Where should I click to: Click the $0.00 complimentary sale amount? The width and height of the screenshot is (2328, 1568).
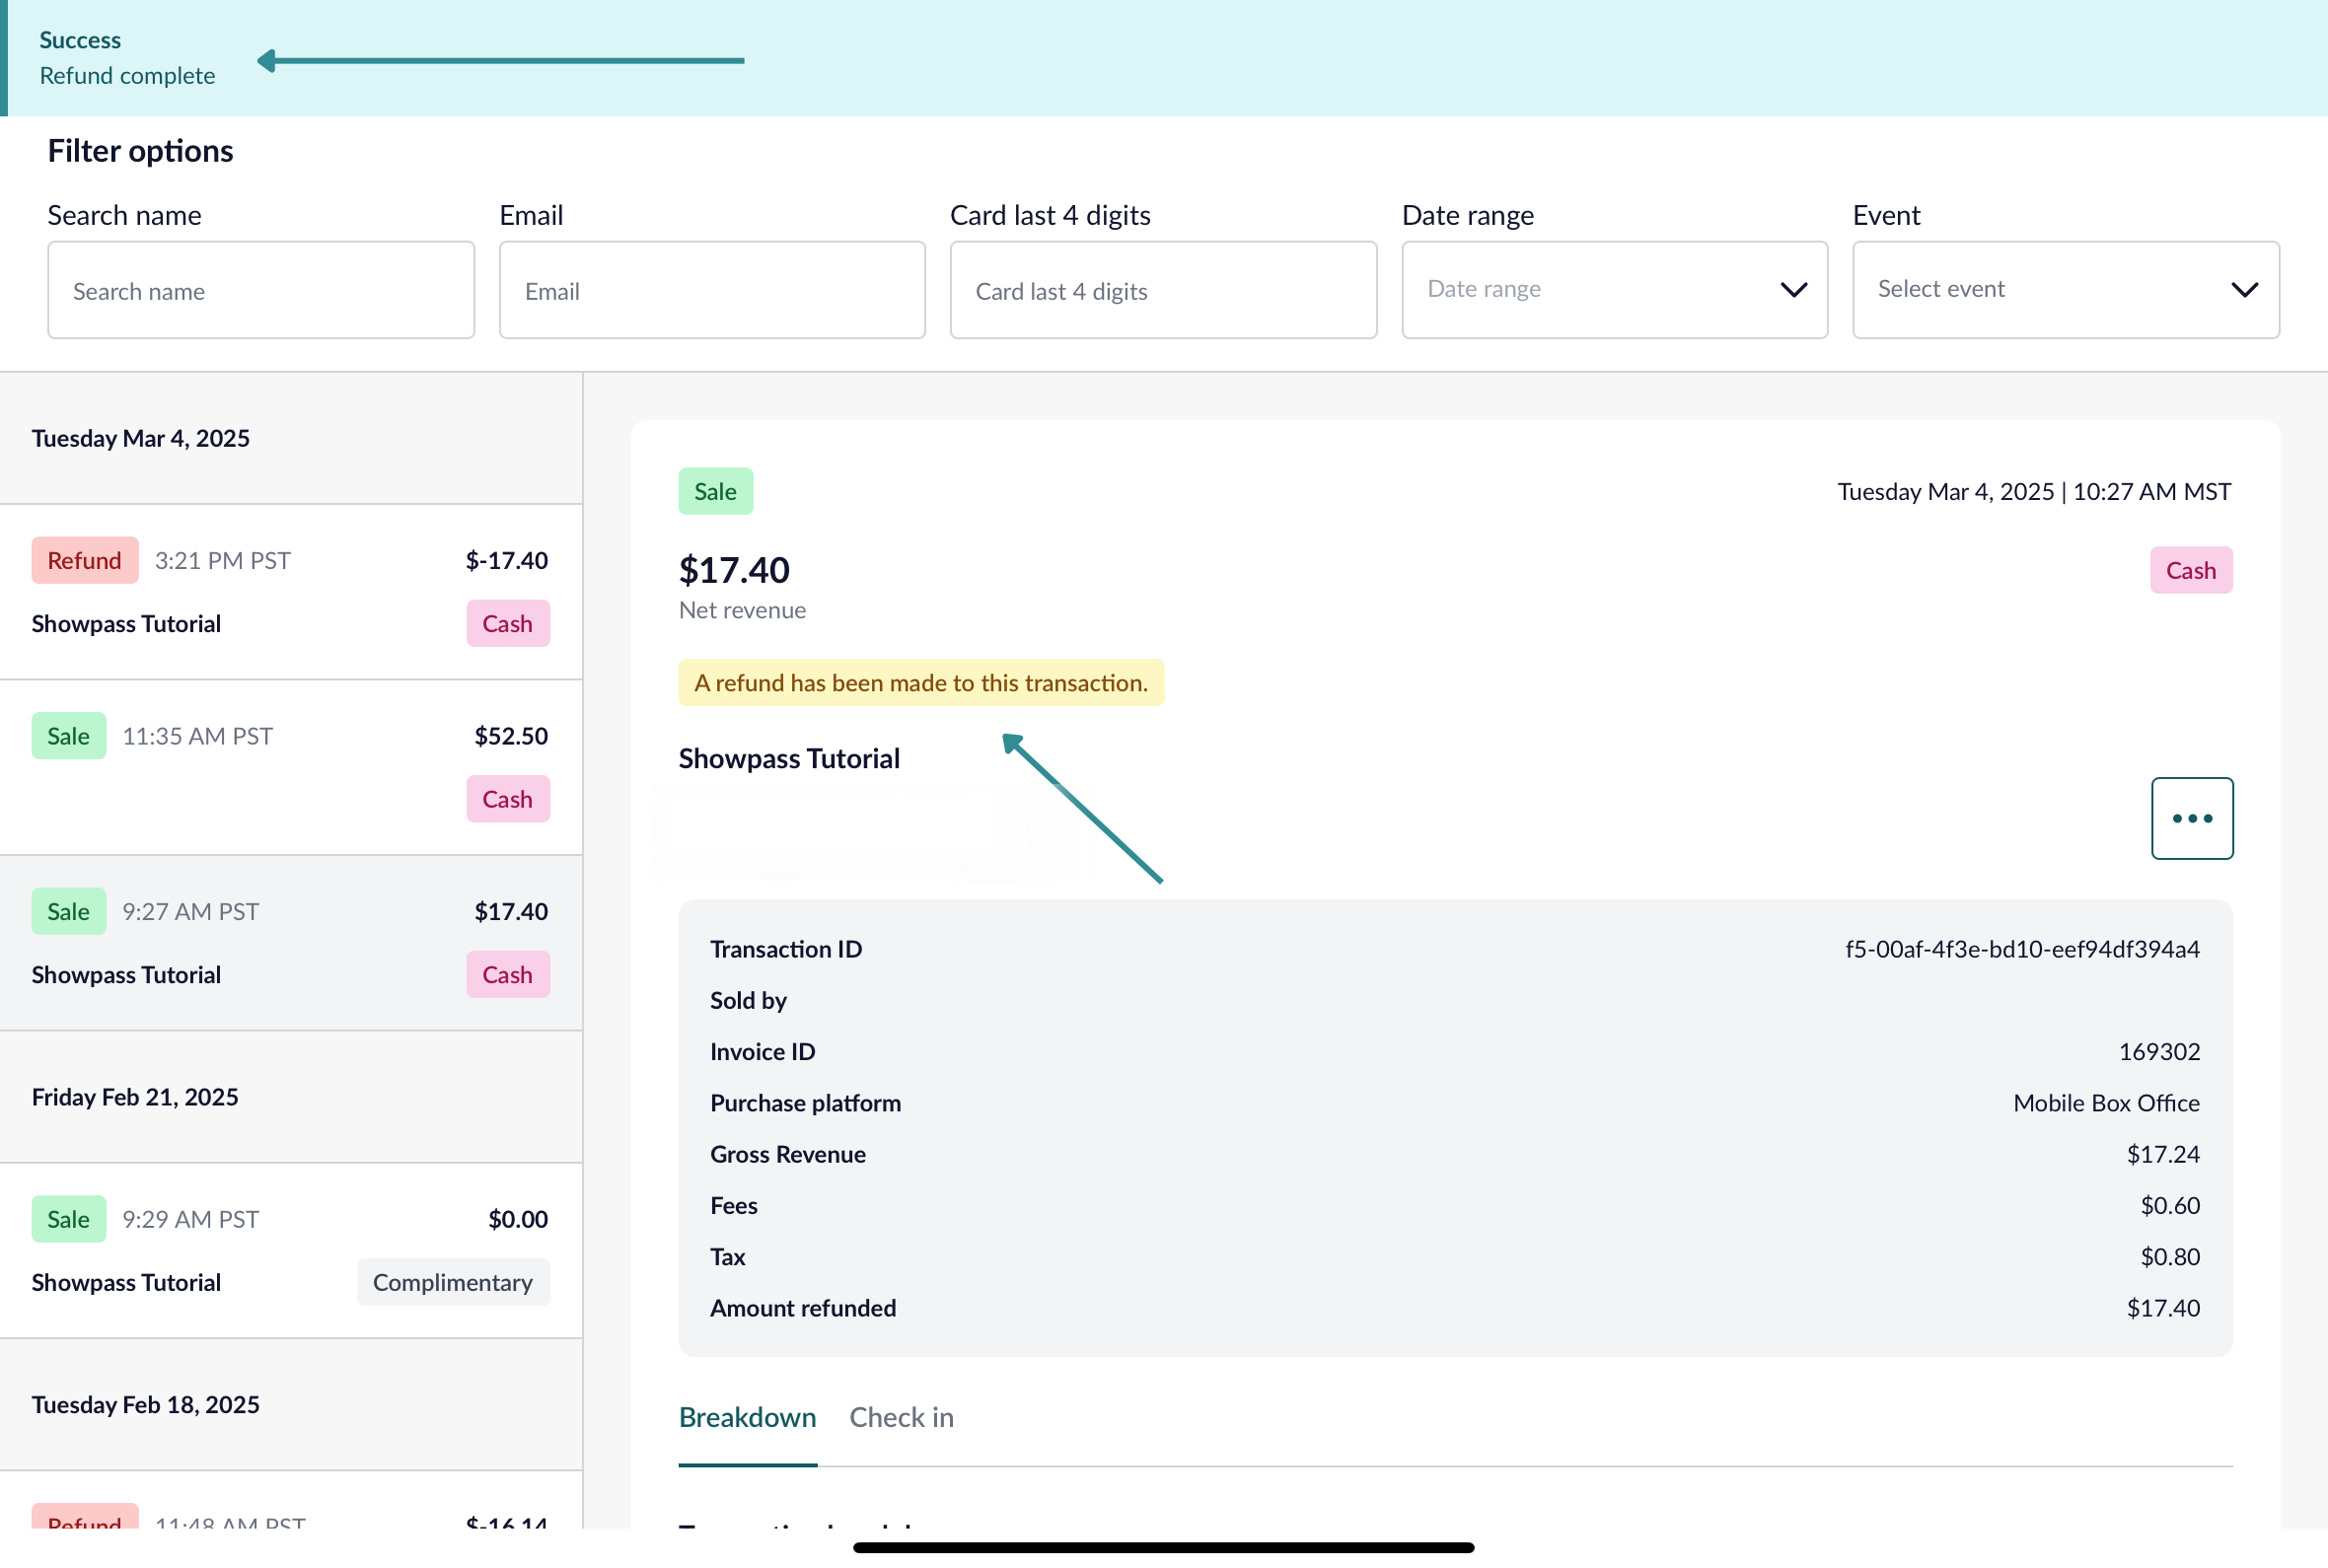(518, 1219)
